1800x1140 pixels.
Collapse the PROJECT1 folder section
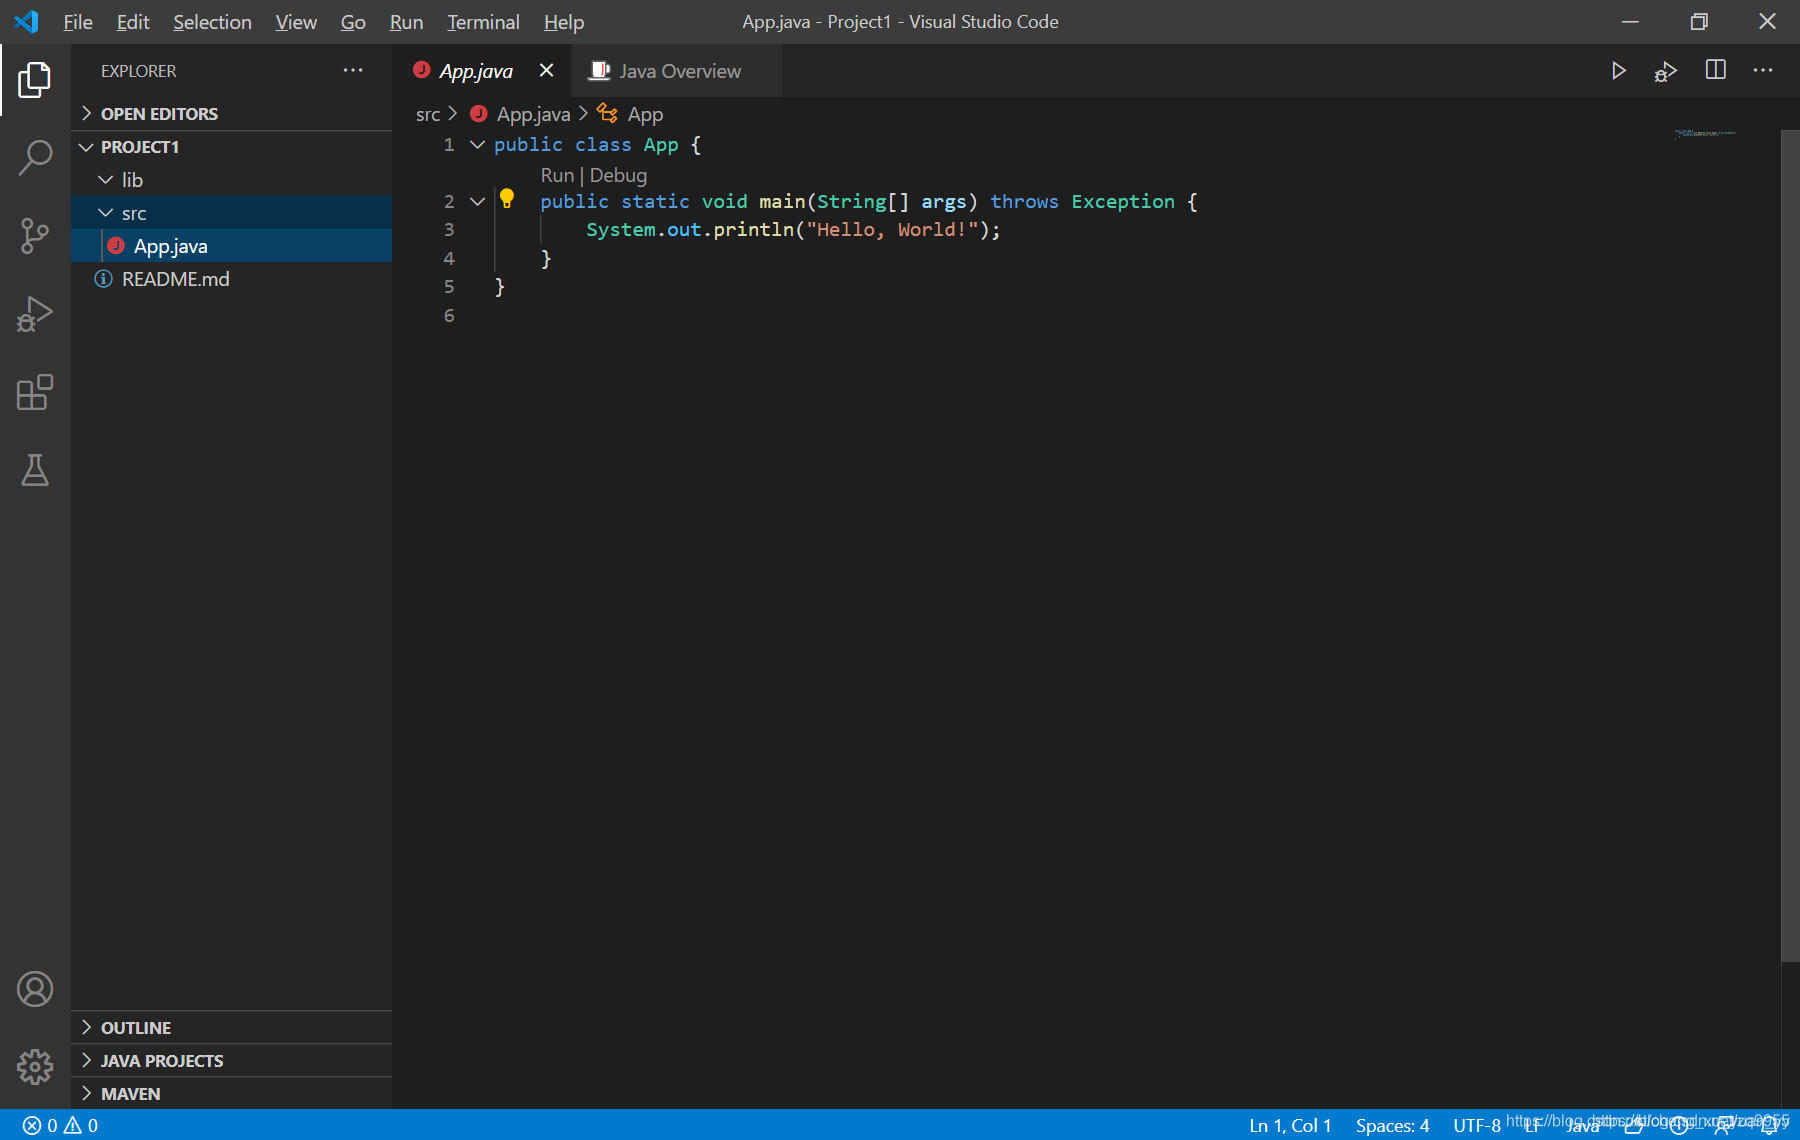pyautogui.click(x=232, y=147)
